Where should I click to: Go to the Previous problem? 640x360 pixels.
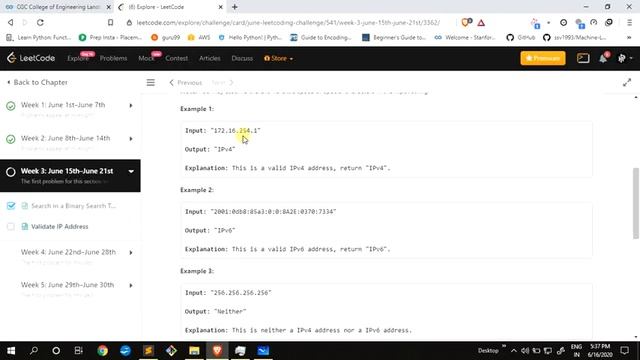[x=186, y=82]
